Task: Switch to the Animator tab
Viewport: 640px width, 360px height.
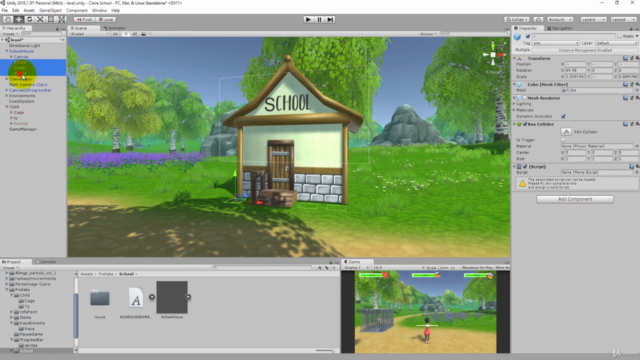Action: click(x=115, y=28)
